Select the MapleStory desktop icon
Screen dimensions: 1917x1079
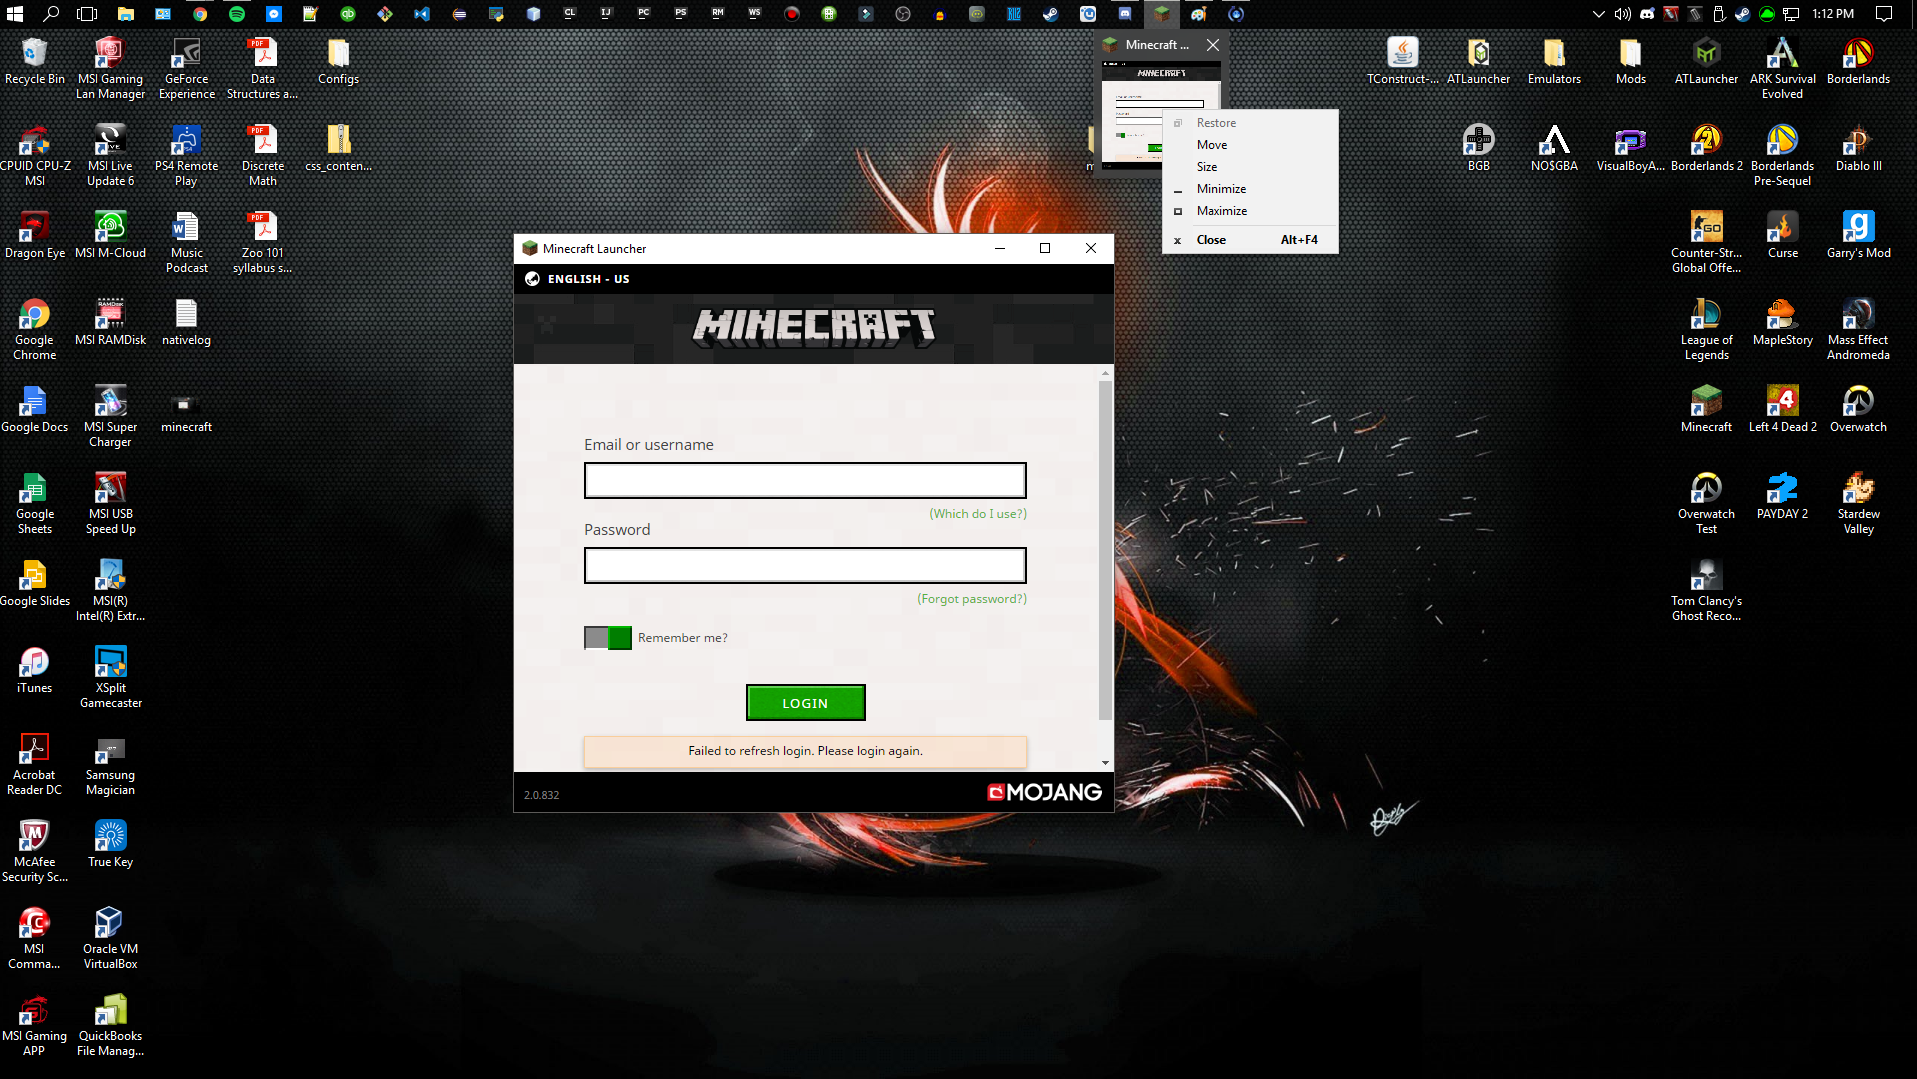1783,322
